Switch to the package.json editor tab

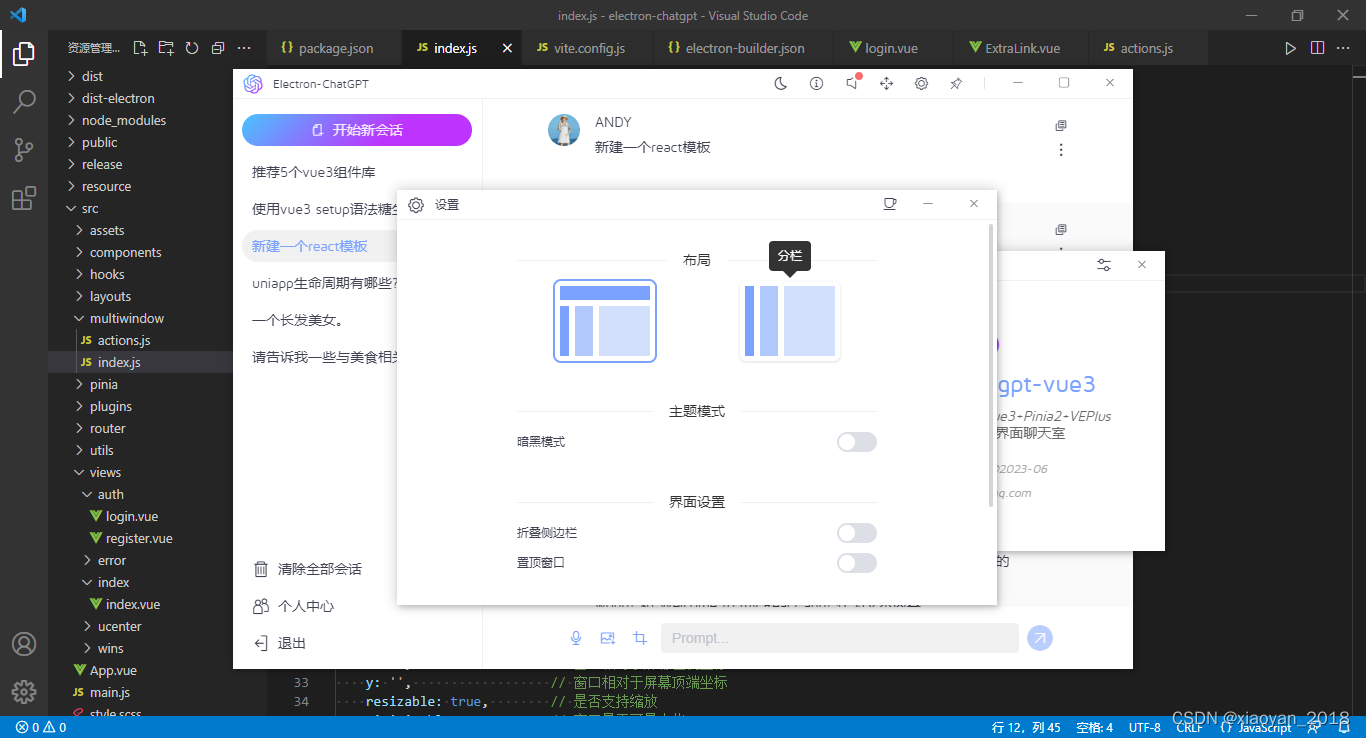coord(335,48)
